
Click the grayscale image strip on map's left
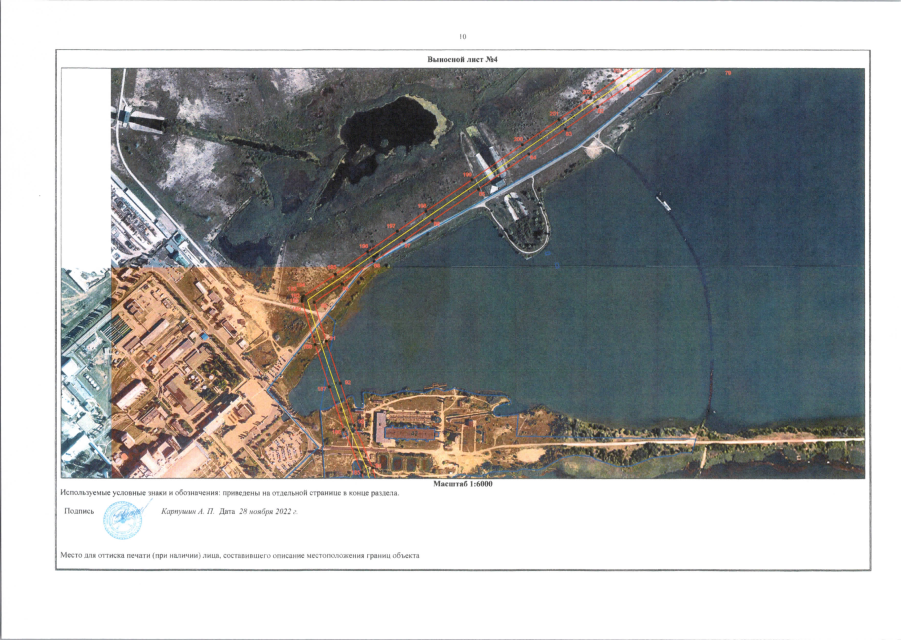coord(86,372)
